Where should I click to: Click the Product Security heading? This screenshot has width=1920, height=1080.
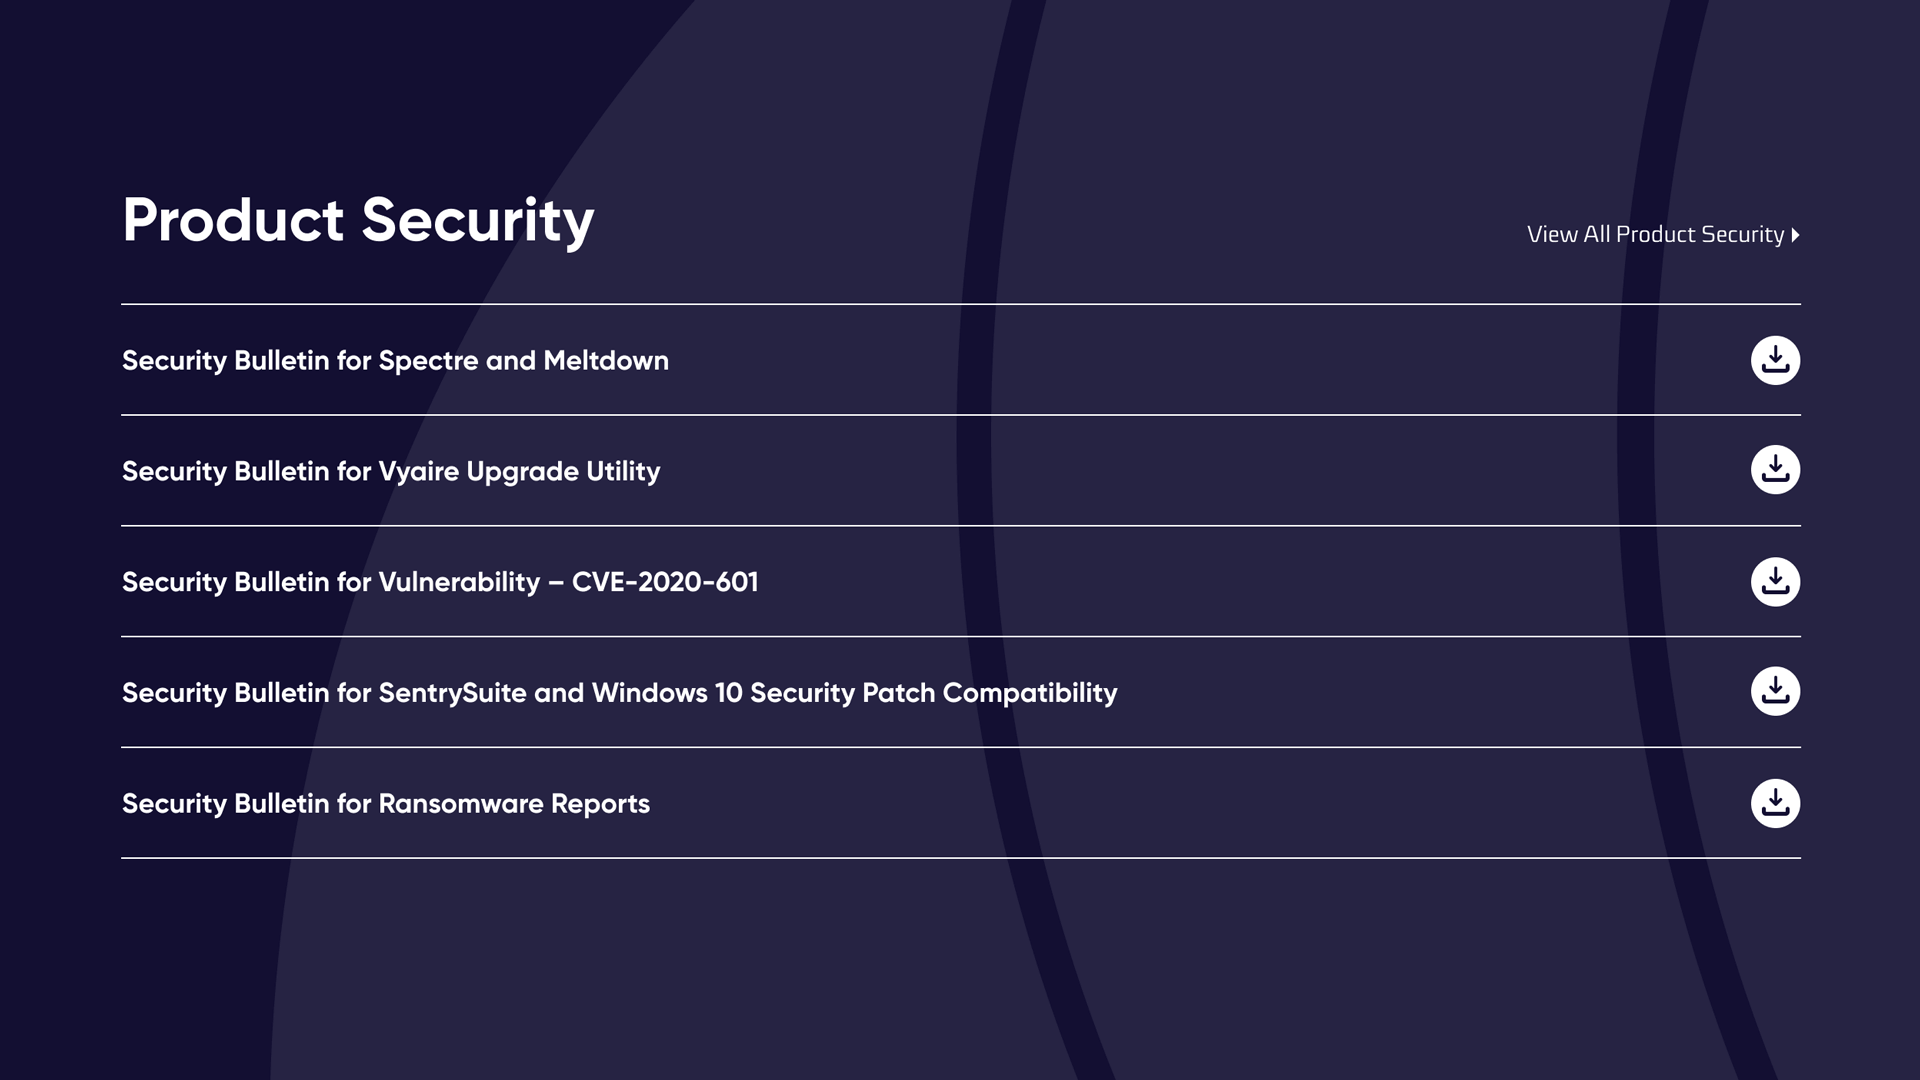click(358, 221)
